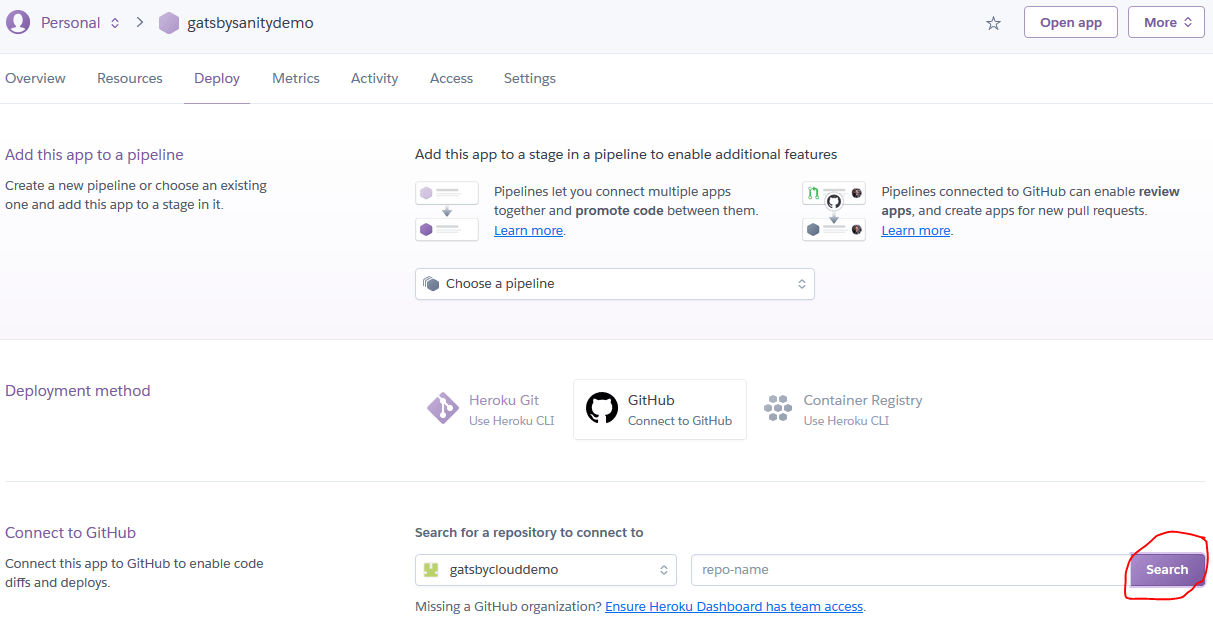Open the Access tab
Viewport: 1213px width, 626px height.
click(x=451, y=78)
